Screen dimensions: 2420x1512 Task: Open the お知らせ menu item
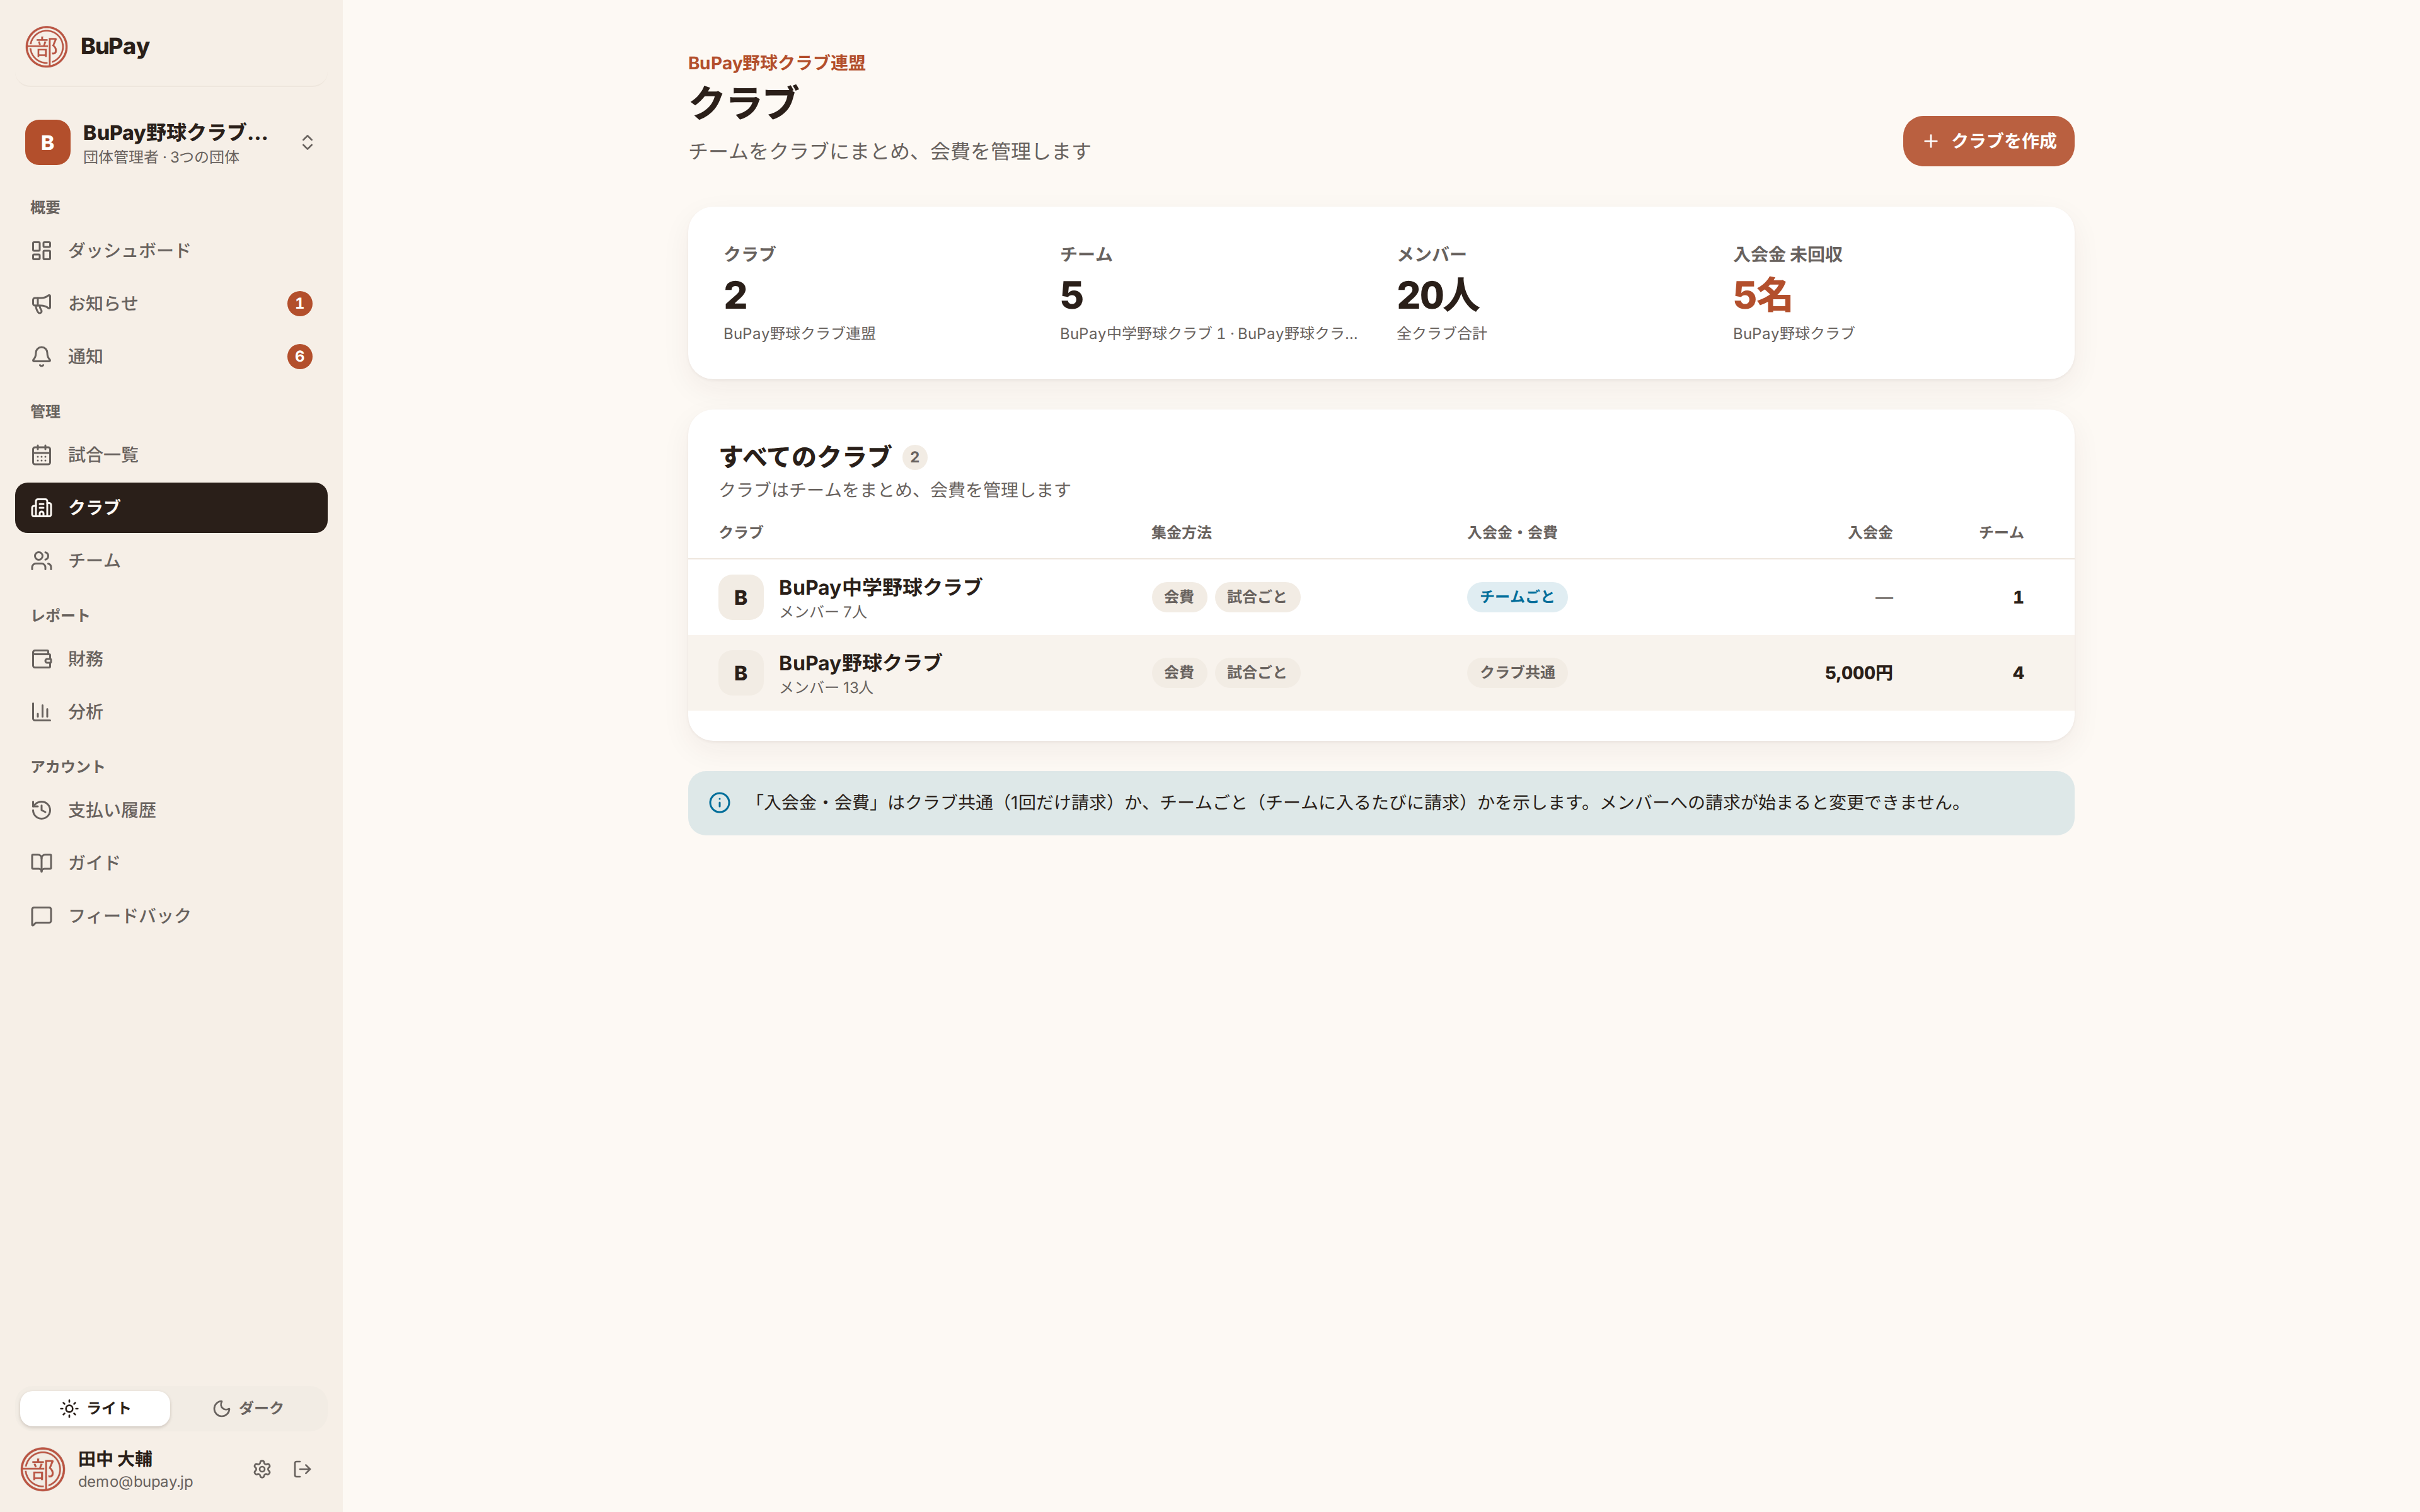(171, 303)
